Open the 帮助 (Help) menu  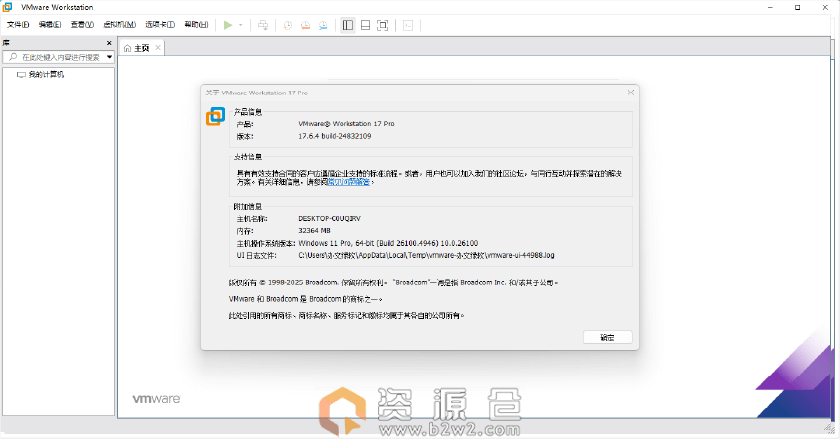pos(195,24)
